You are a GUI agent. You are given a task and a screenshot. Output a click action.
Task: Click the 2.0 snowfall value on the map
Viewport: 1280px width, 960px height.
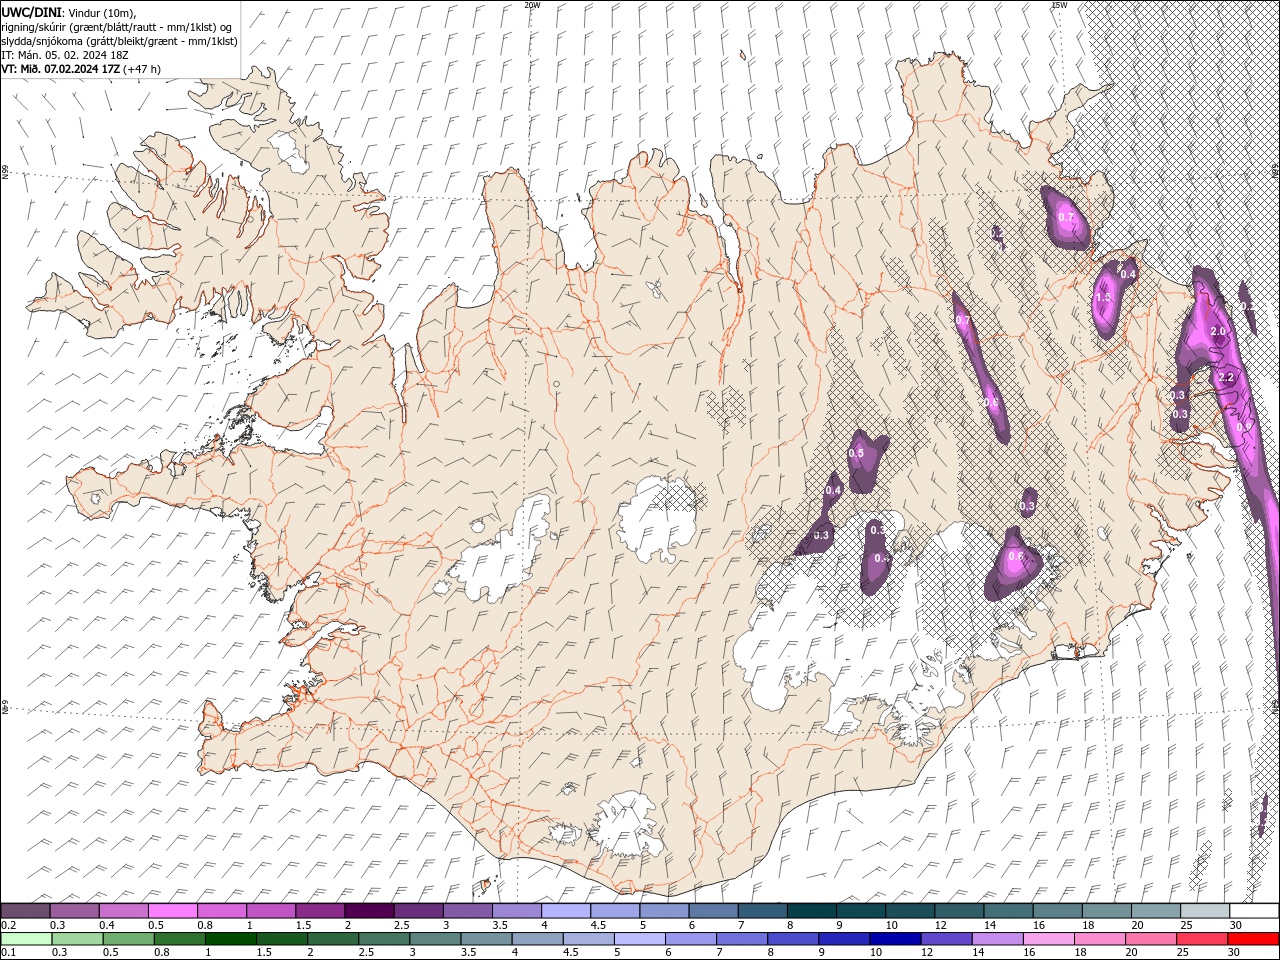[1218, 331]
